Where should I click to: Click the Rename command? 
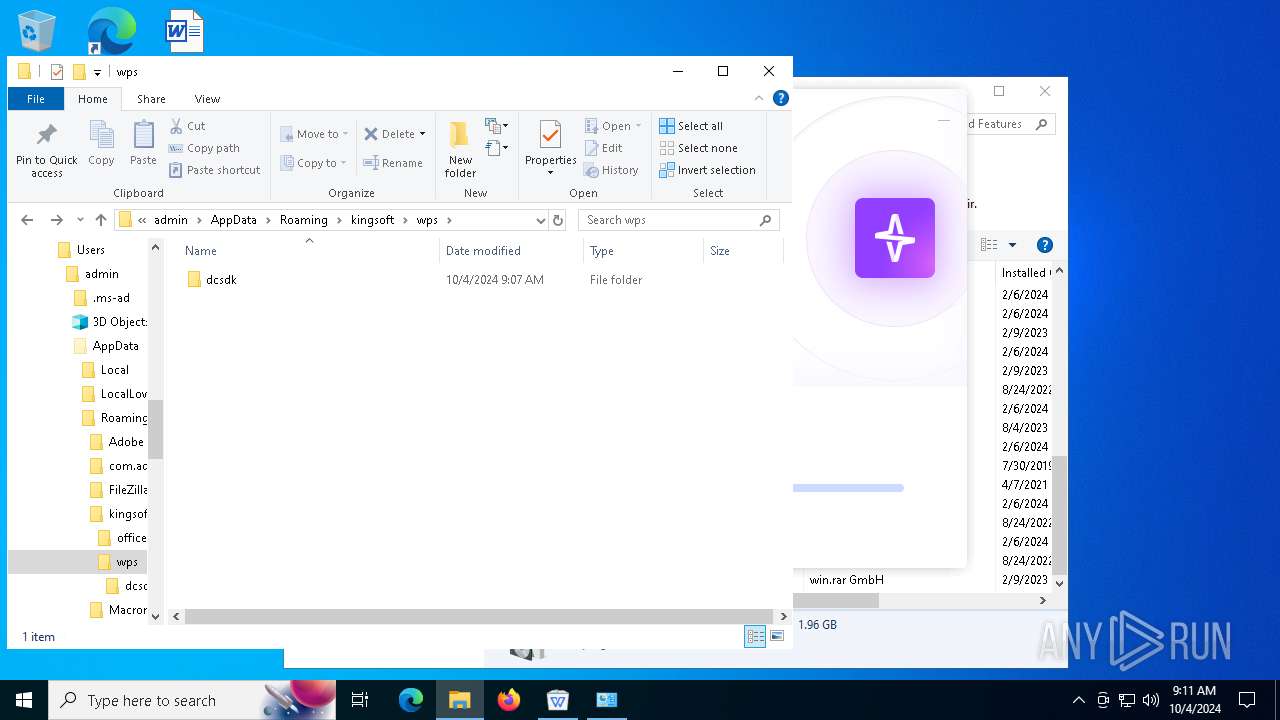point(393,163)
